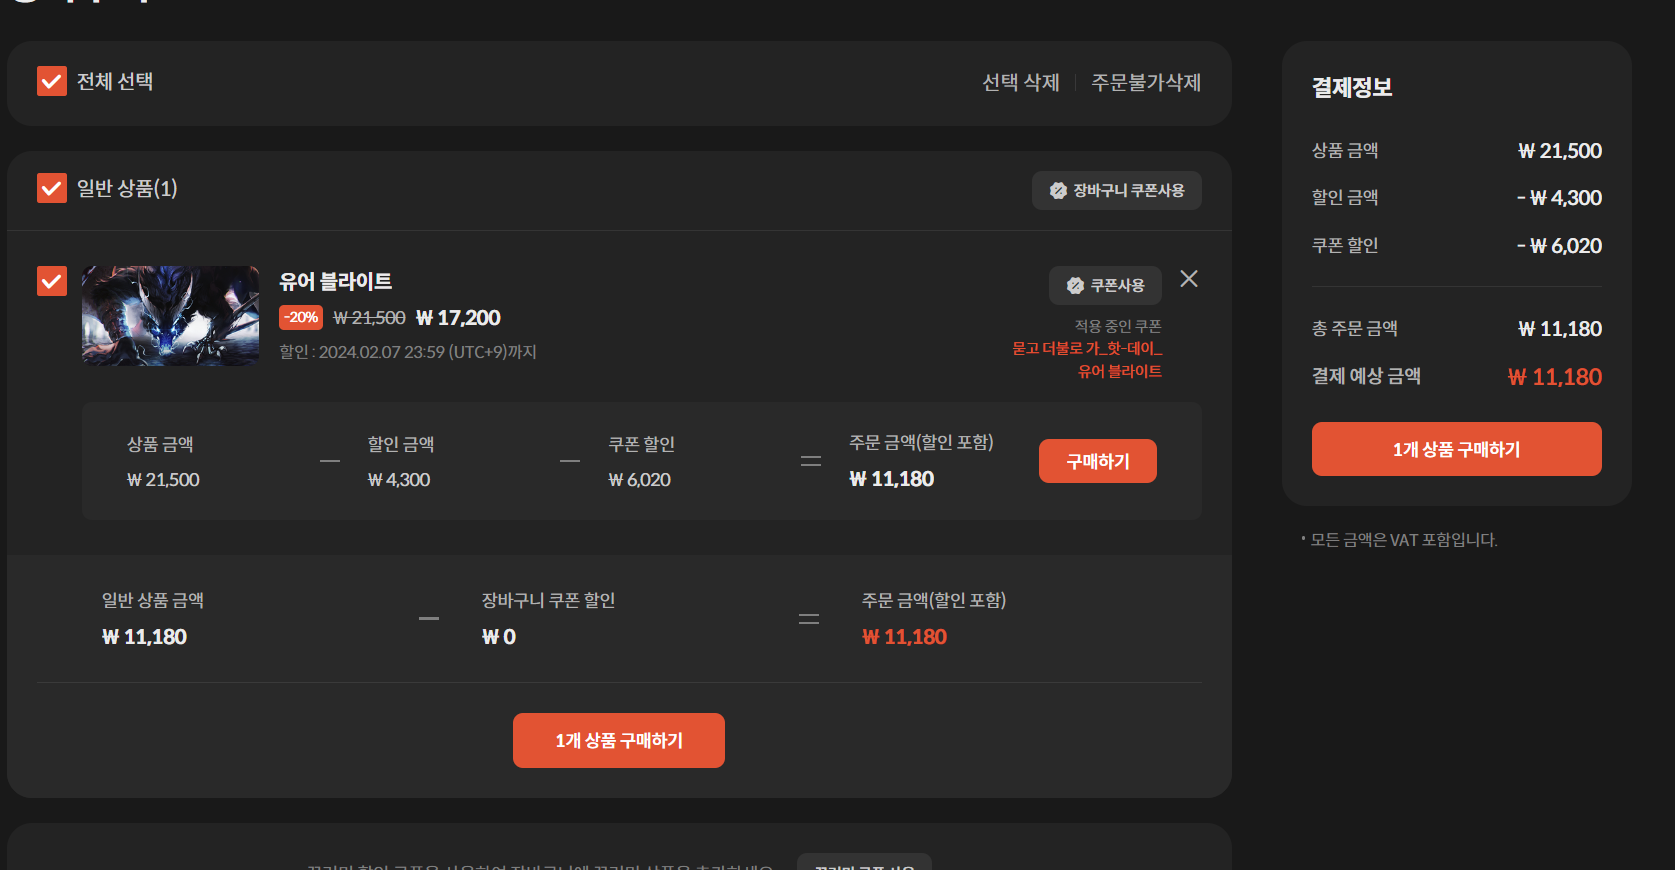Click the 결제 예상 금액 total ₩11,180

coord(1554,377)
